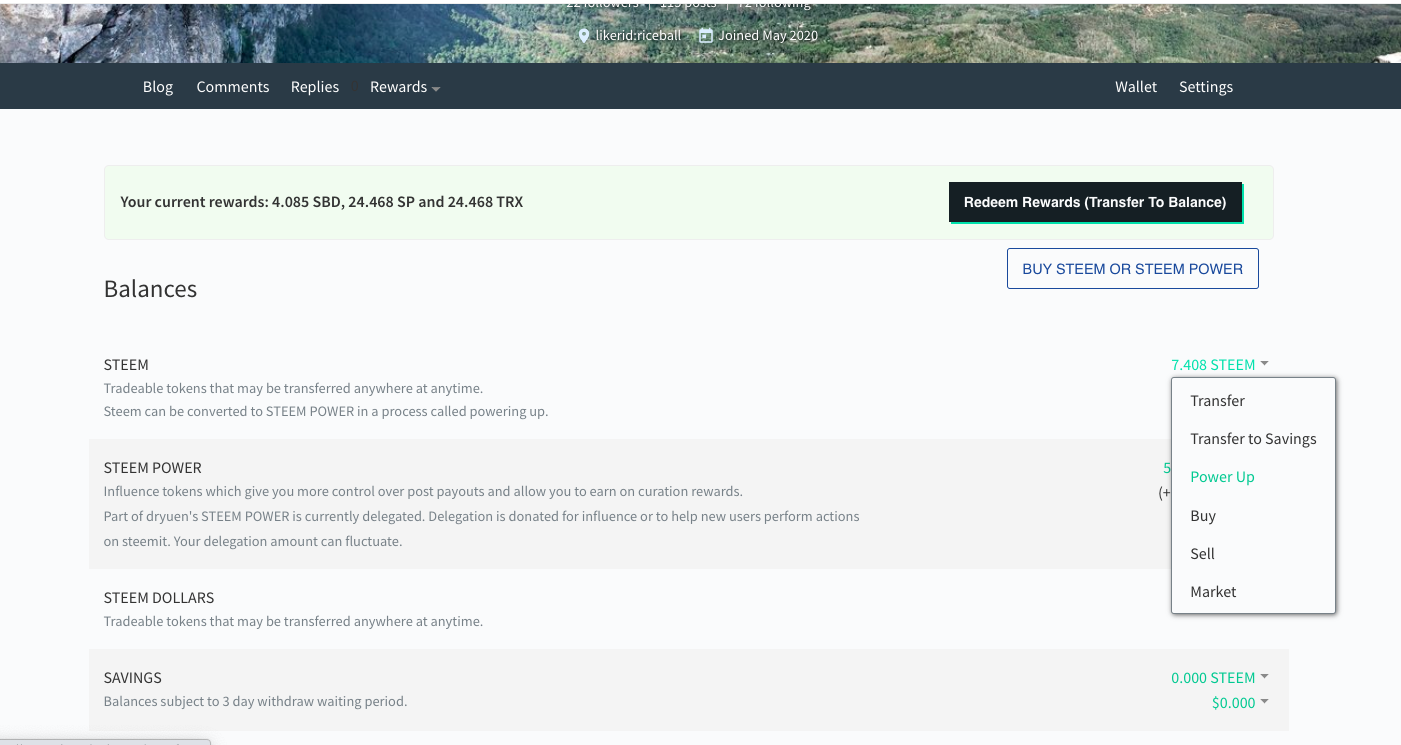Expand the 0.000 STEEM savings dropdown
Screen dimensions: 1401x745
pos(1219,678)
